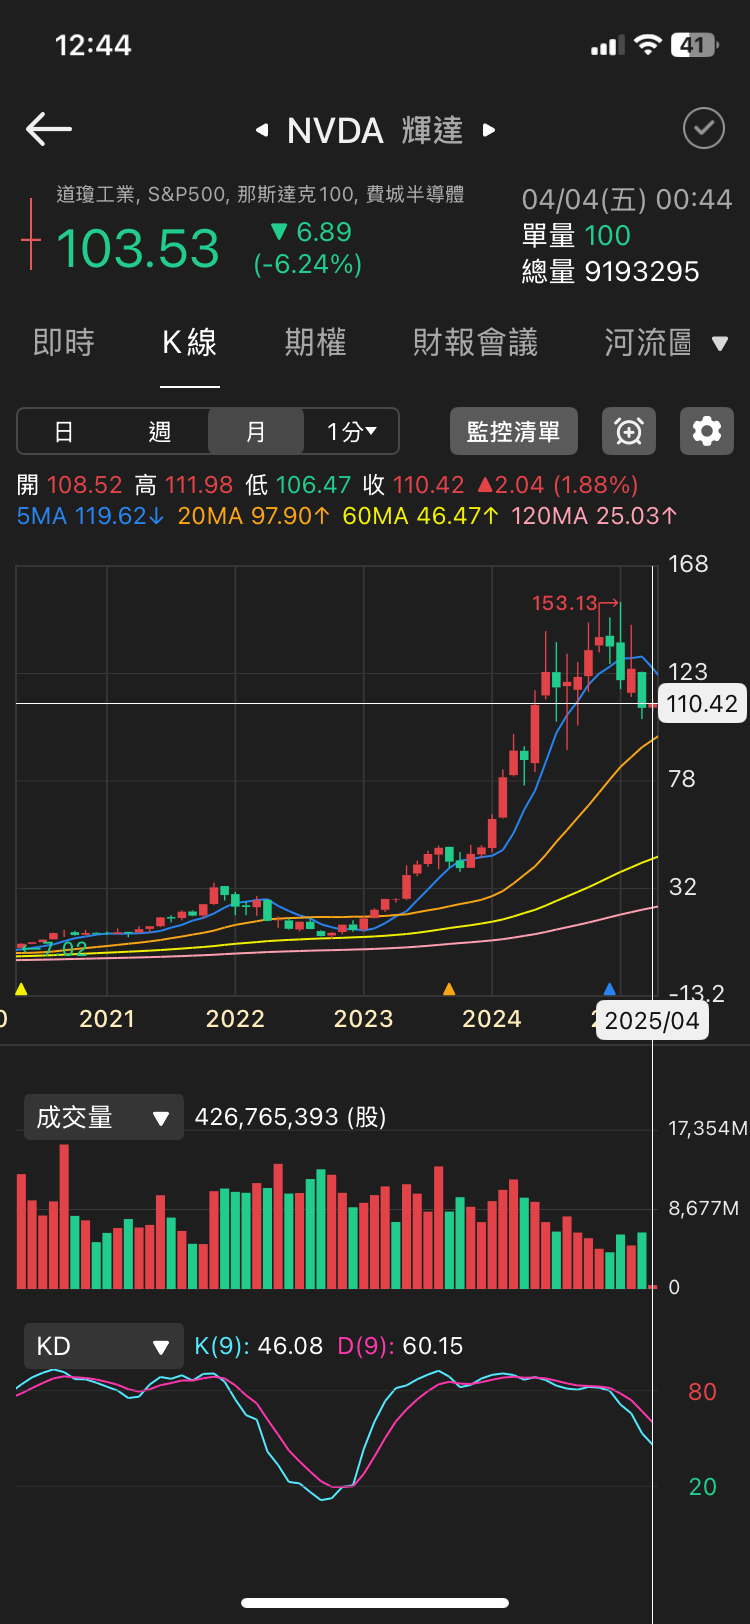The height and width of the screenshot is (1624, 750).
Task: Tap the orange triangle event marker
Action: (449, 989)
